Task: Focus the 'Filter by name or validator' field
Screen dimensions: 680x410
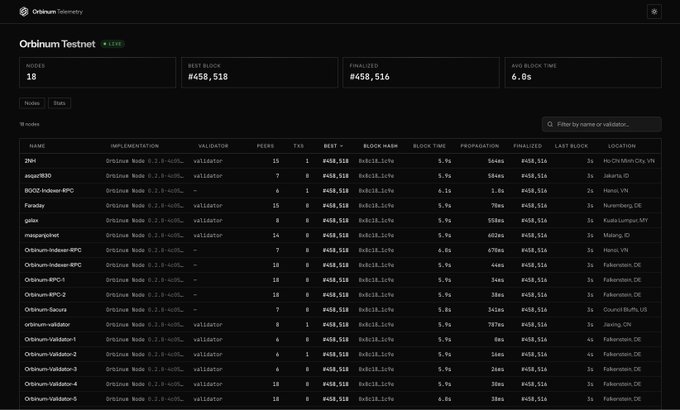Action: tap(602, 125)
